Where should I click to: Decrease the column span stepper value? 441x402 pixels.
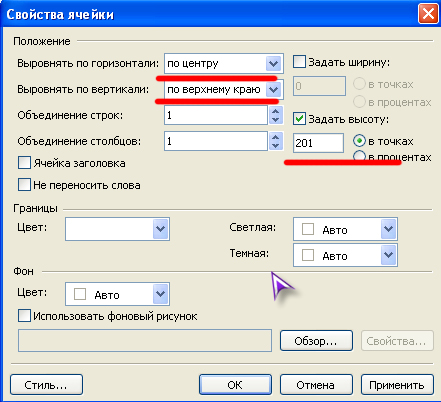(x=276, y=146)
